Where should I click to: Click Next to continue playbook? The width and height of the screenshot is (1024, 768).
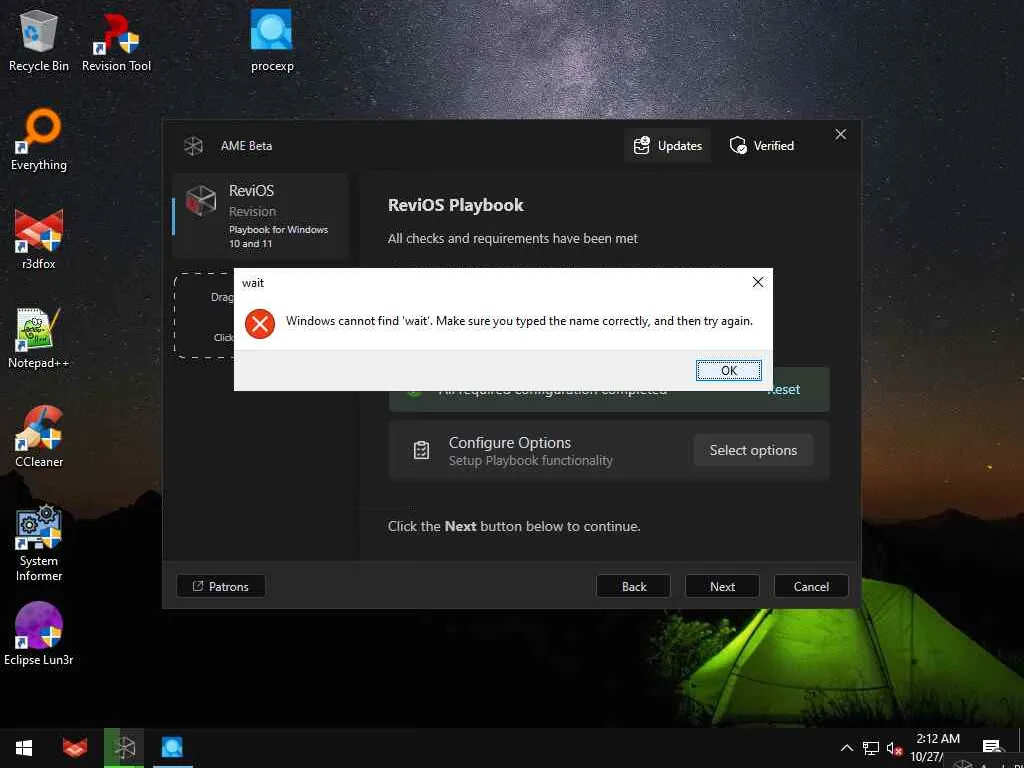click(722, 586)
